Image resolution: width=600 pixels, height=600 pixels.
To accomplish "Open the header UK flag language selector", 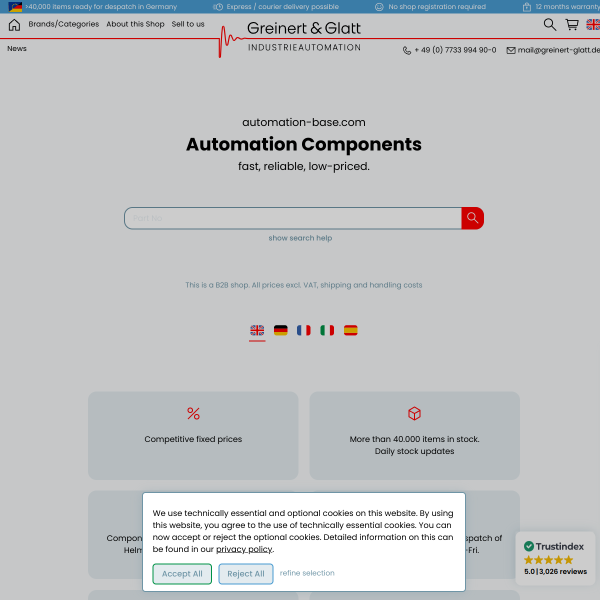I will tap(593, 24).
